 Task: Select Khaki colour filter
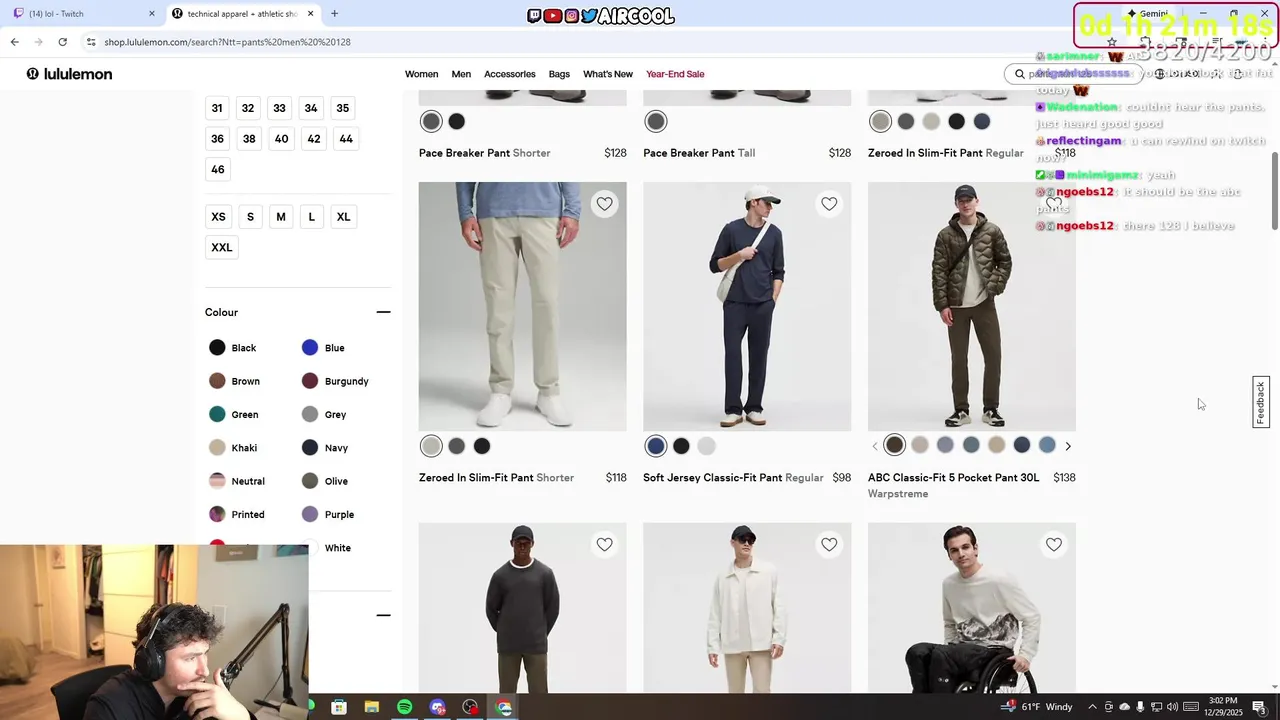233,448
